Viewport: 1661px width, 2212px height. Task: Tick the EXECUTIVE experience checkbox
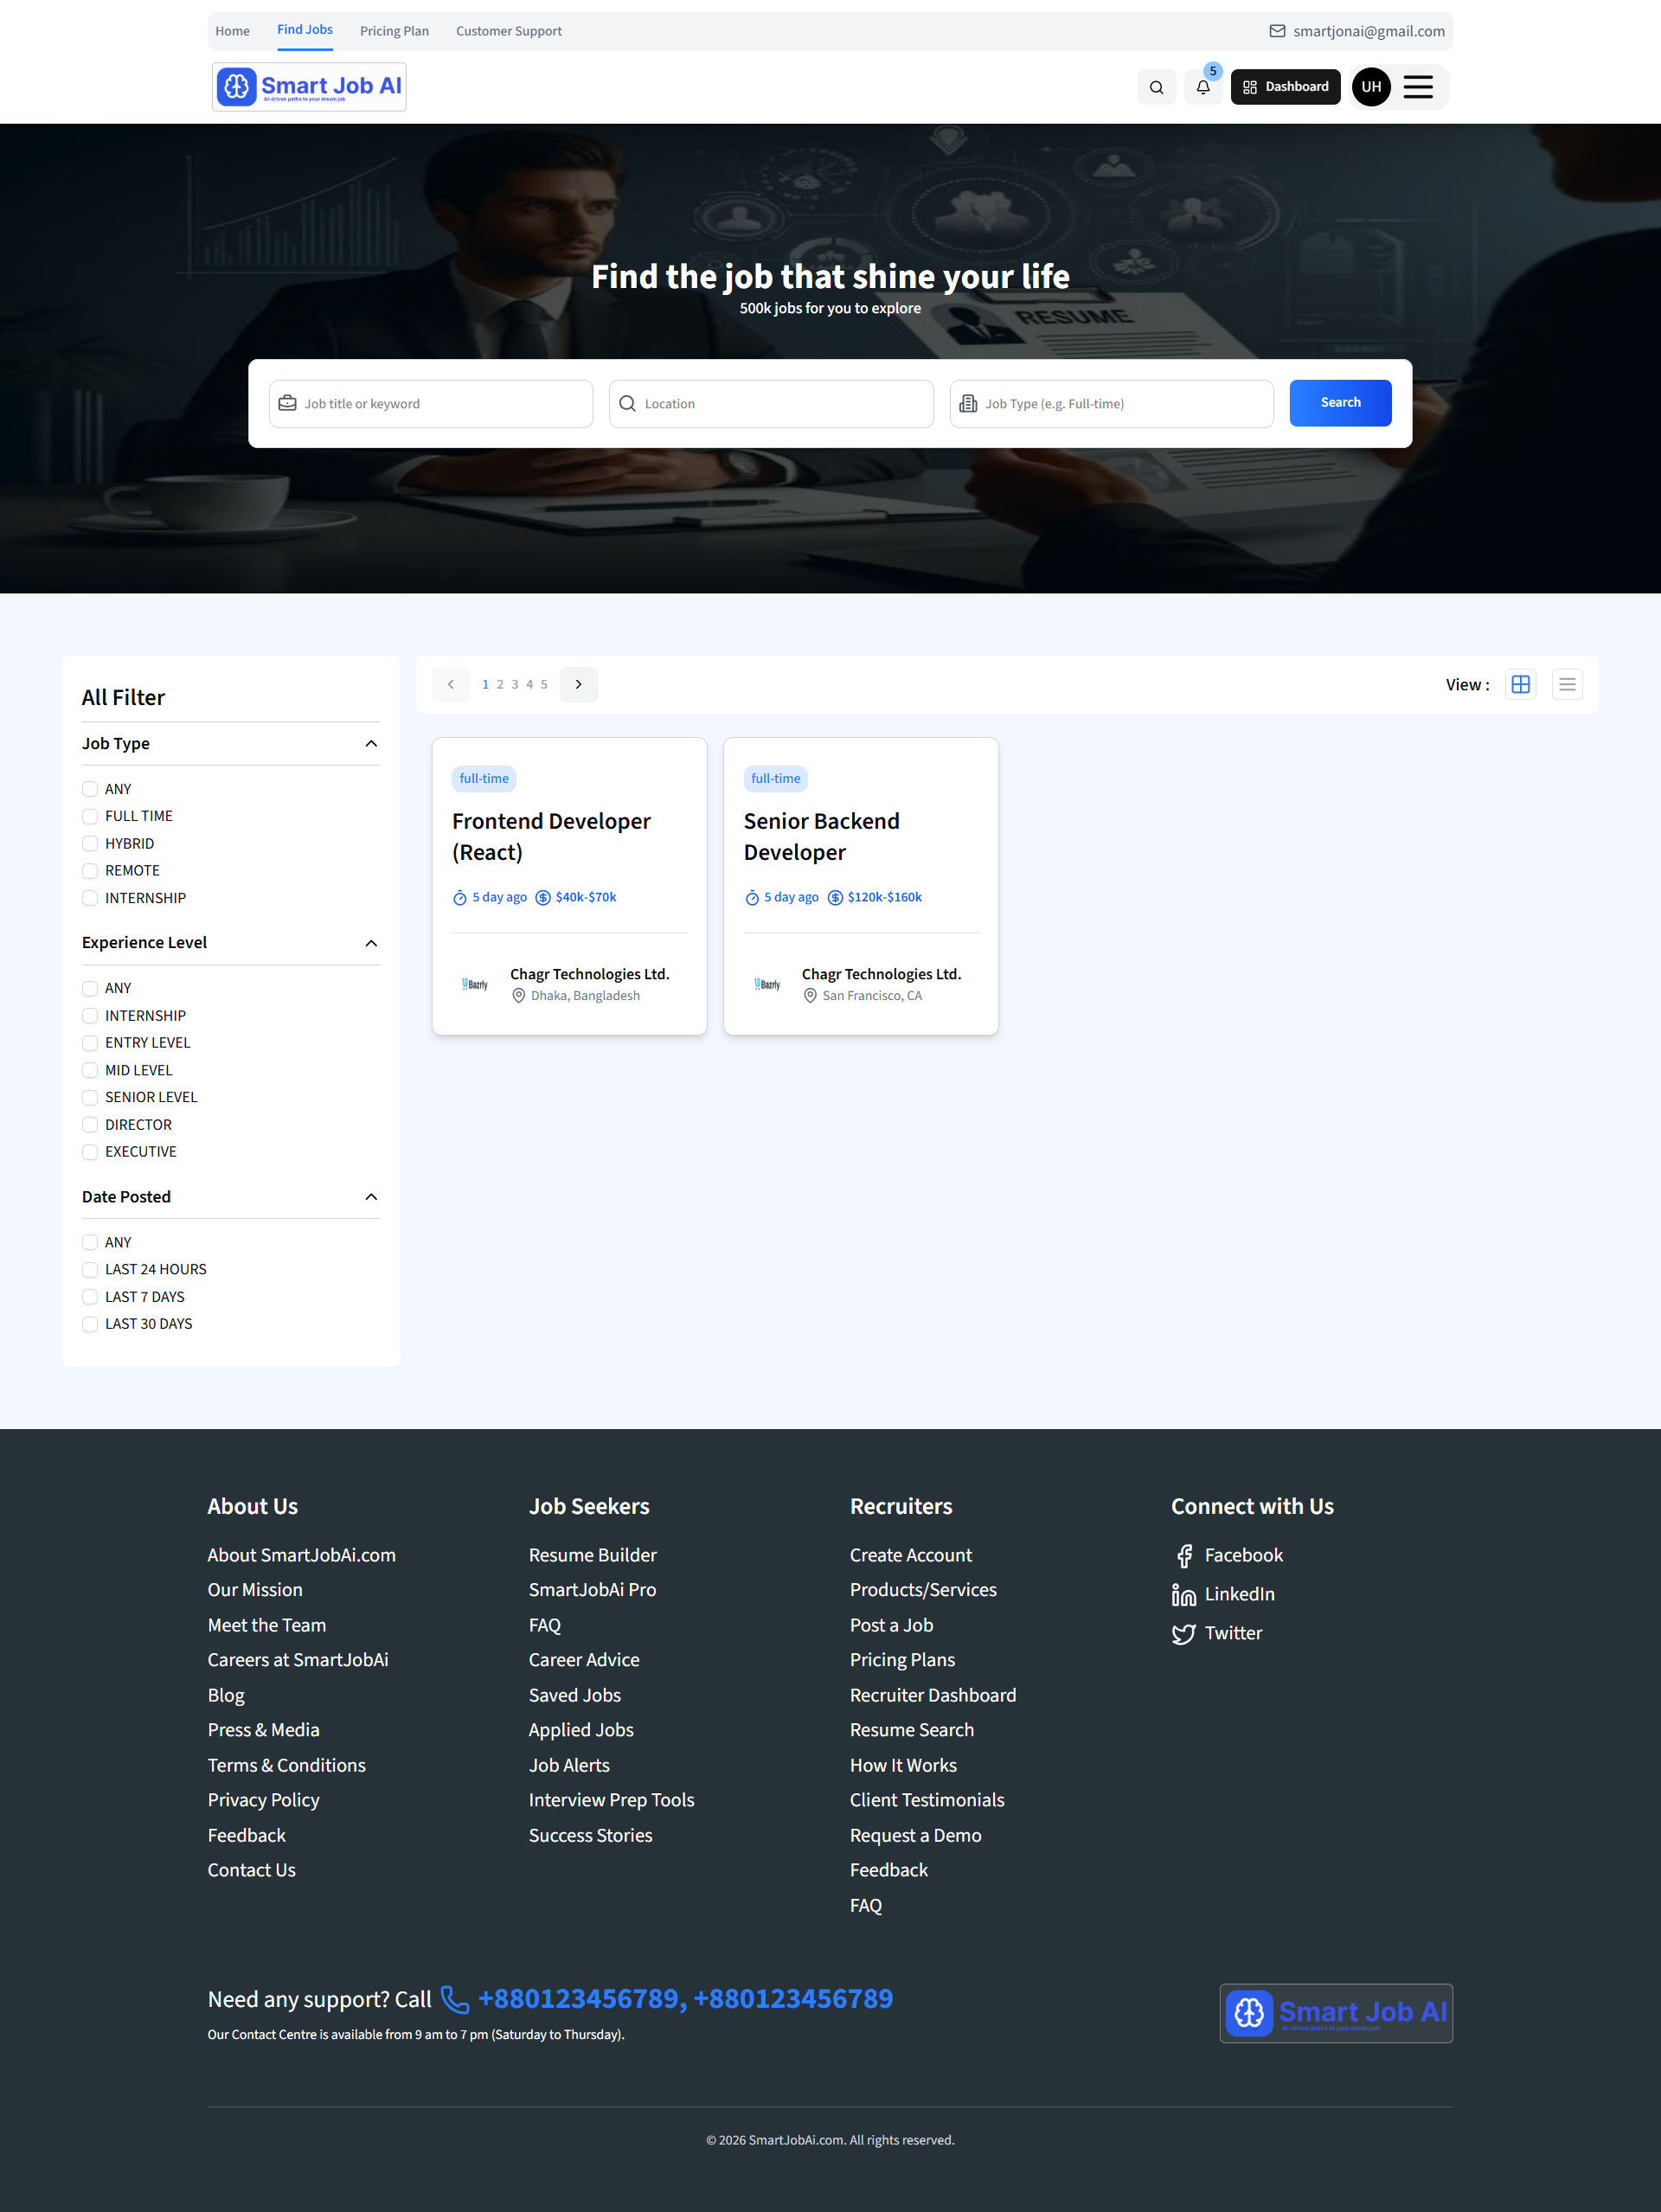pos(90,1152)
